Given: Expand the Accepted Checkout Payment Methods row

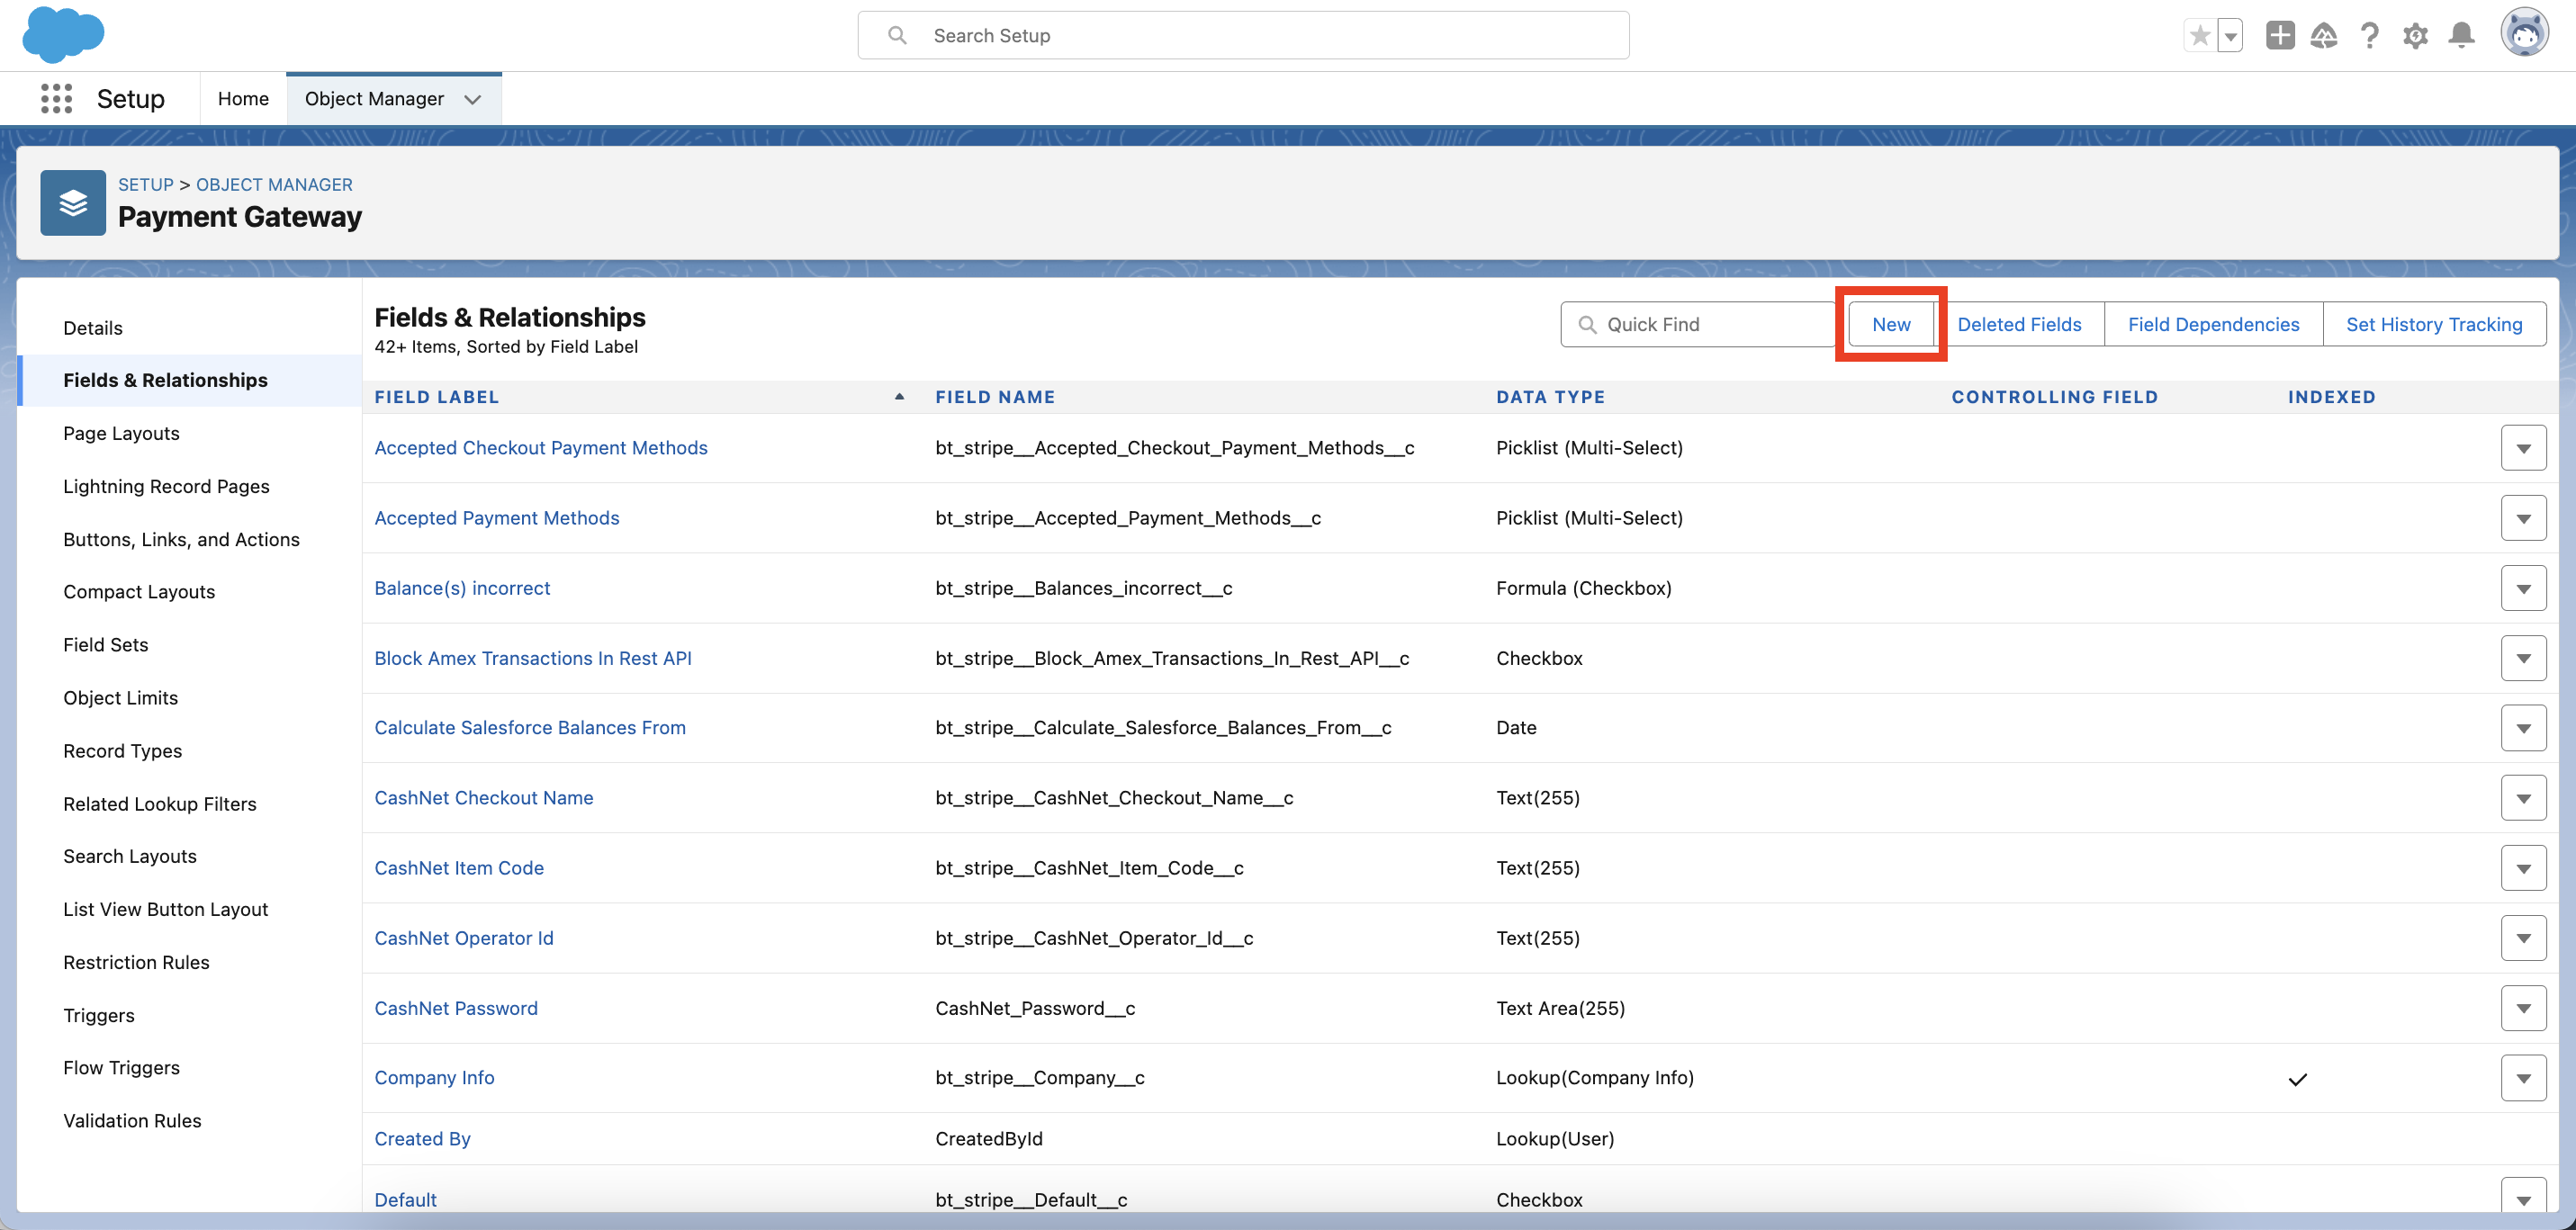Looking at the screenshot, I should click(x=2525, y=446).
